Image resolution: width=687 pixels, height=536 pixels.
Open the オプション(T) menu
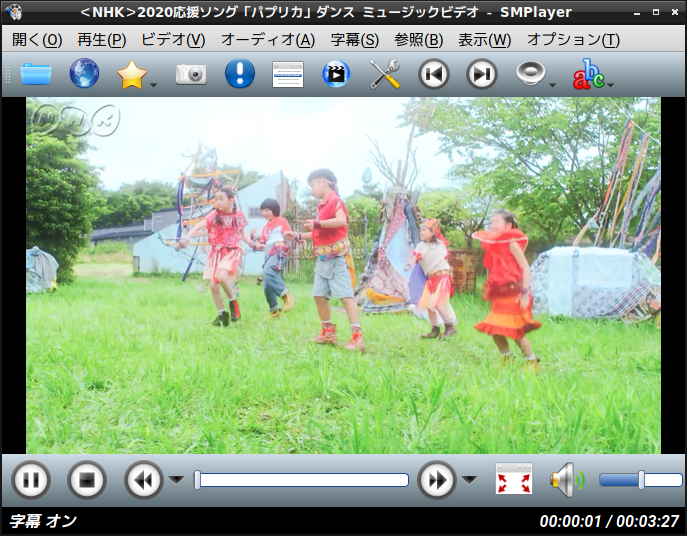tap(573, 40)
